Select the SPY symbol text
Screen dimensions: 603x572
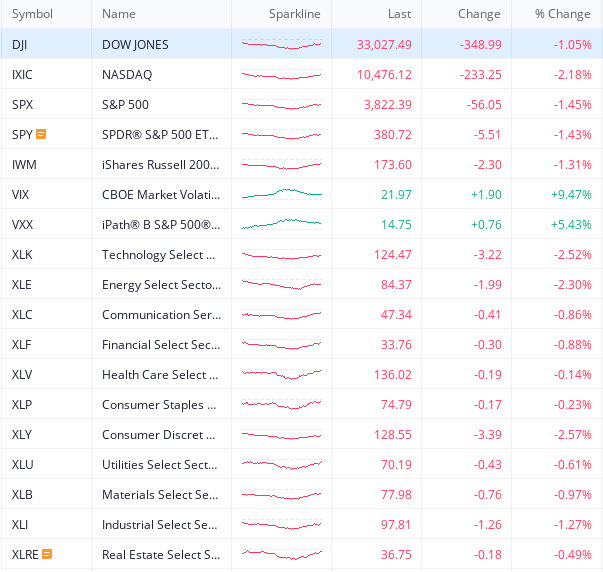coord(22,134)
